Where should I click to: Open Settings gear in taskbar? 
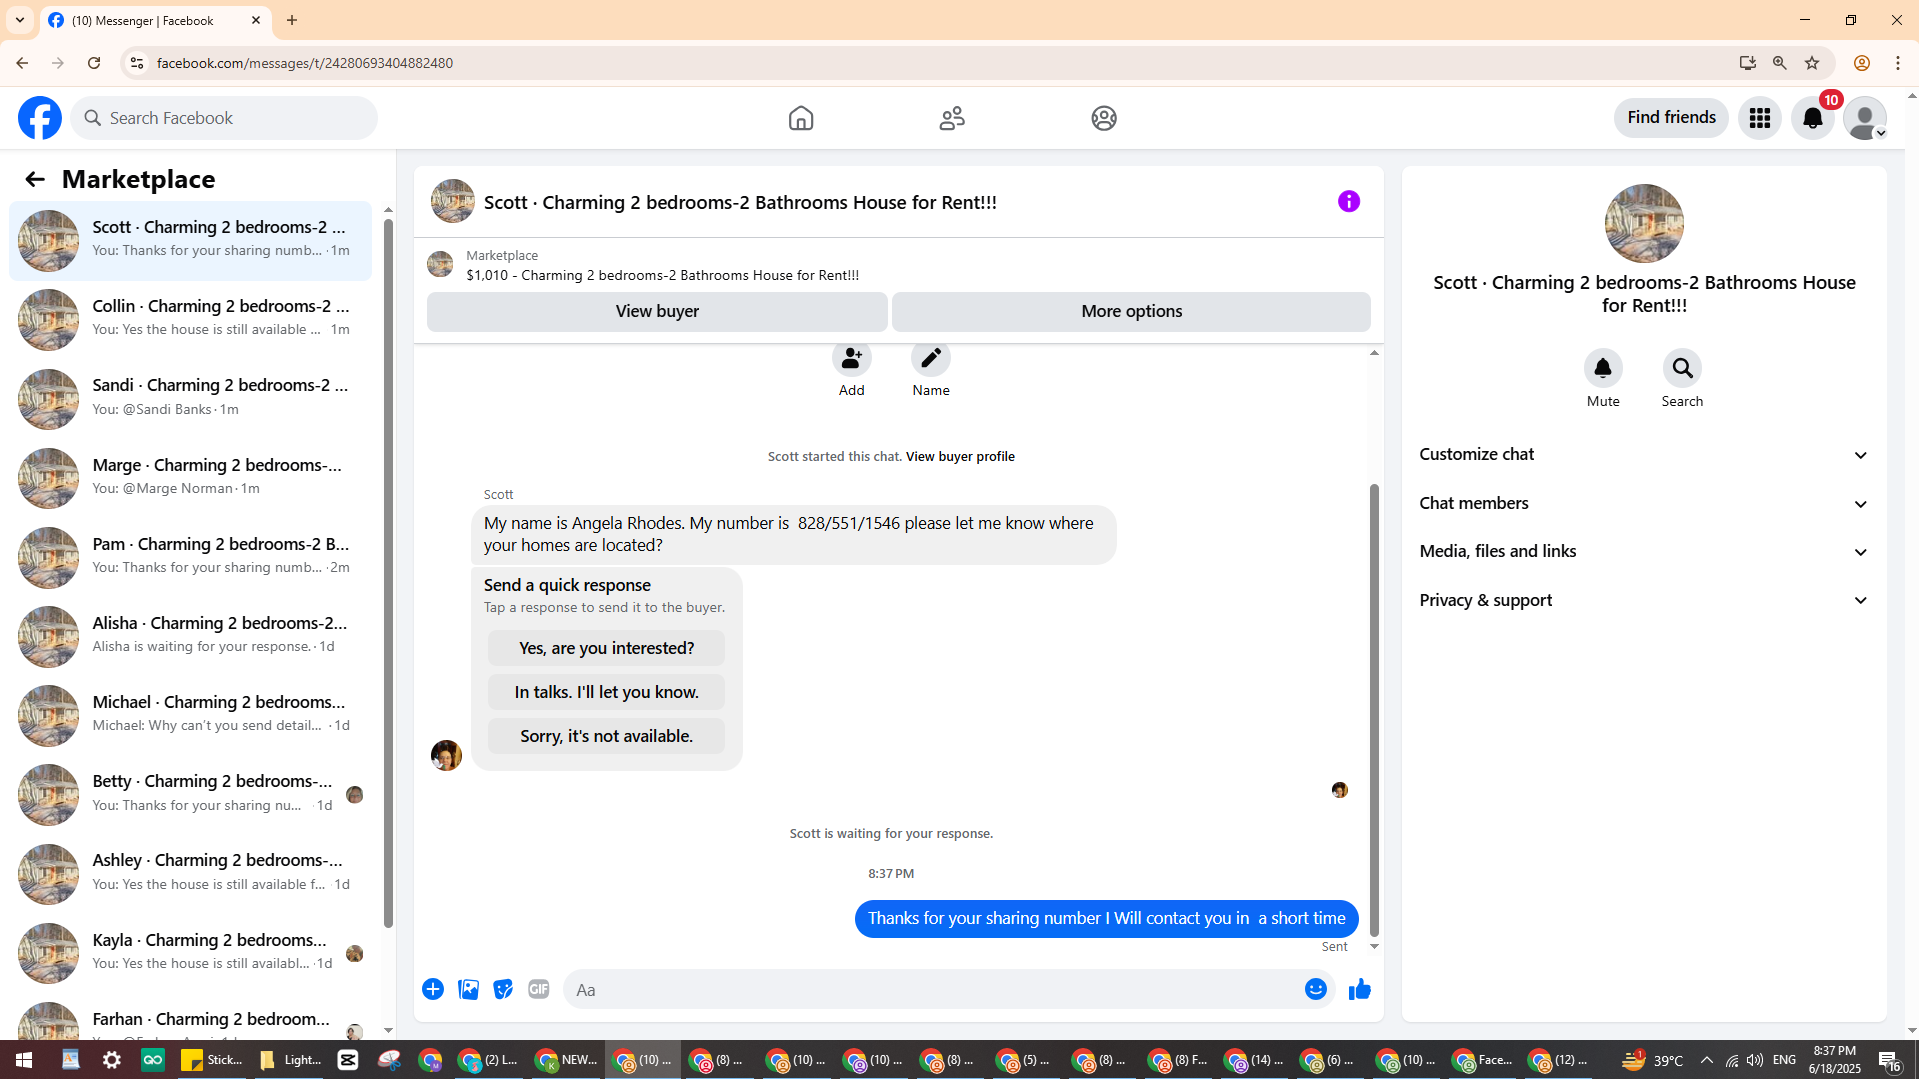[x=112, y=1060]
